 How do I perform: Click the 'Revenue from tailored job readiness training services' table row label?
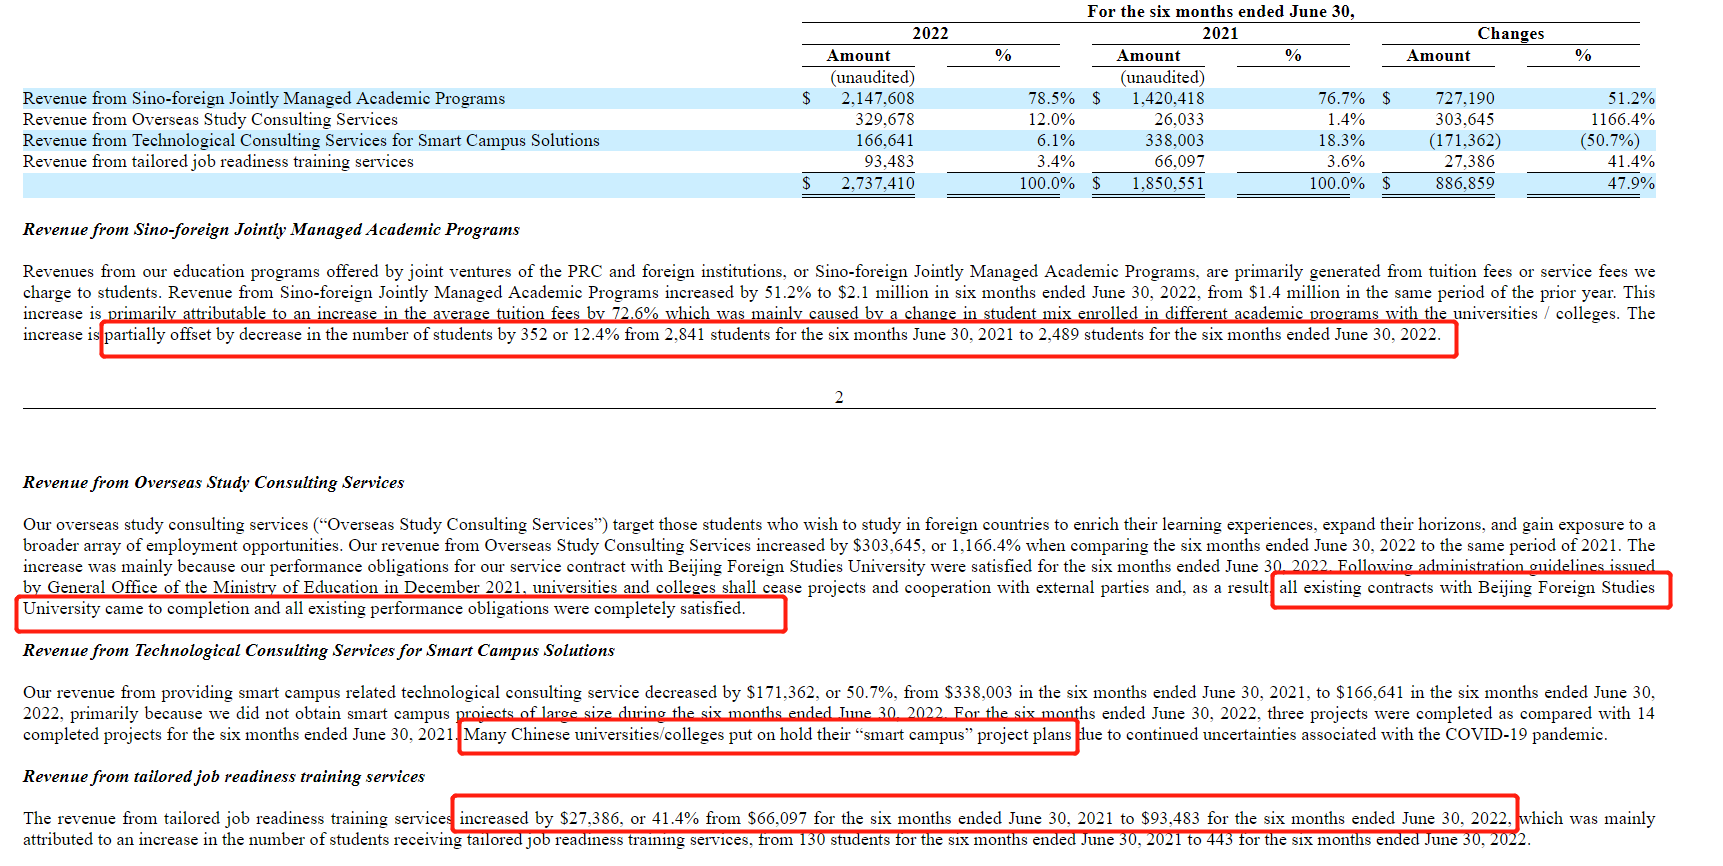pos(218,161)
